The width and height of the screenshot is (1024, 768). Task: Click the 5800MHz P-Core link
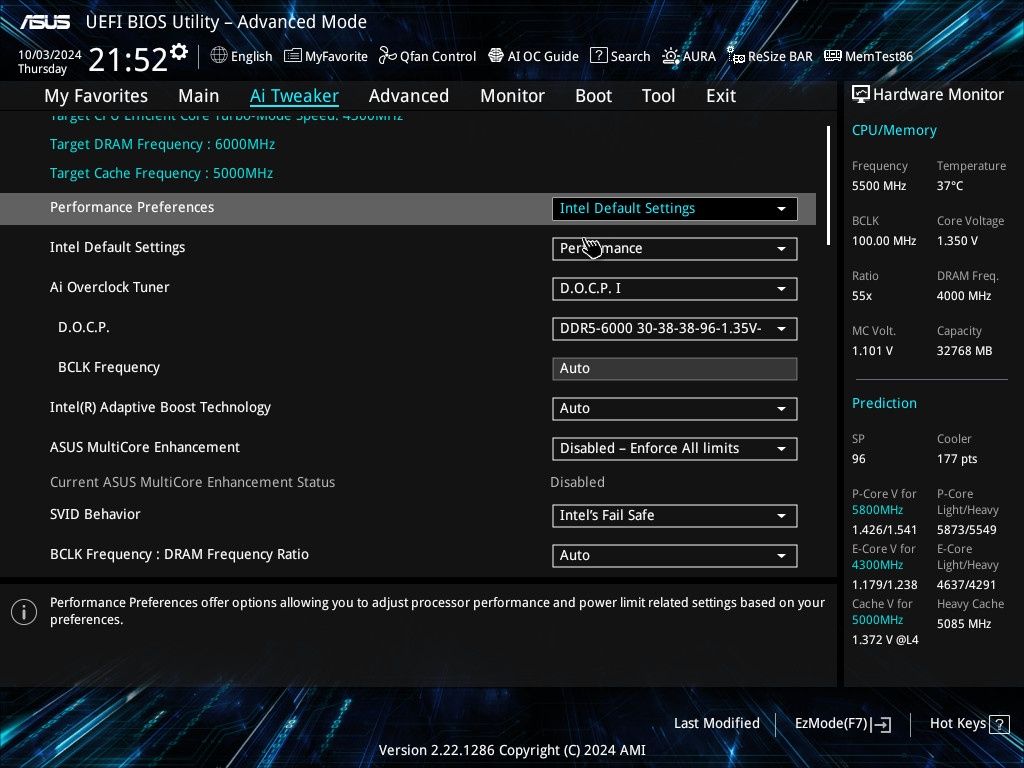[x=877, y=509]
